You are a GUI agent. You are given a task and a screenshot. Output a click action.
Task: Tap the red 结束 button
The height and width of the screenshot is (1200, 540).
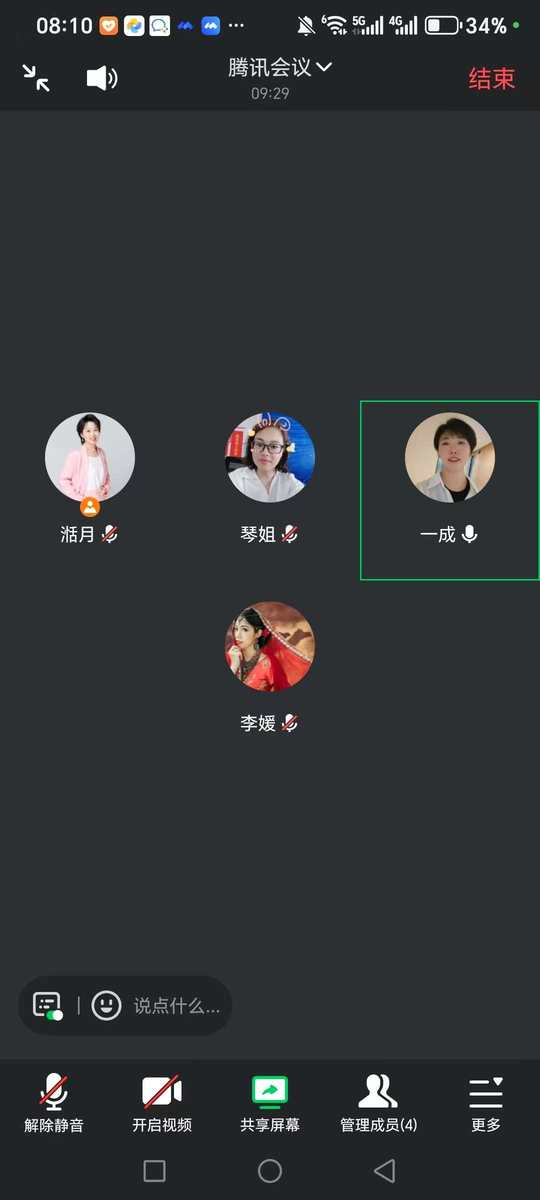click(x=492, y=79)
